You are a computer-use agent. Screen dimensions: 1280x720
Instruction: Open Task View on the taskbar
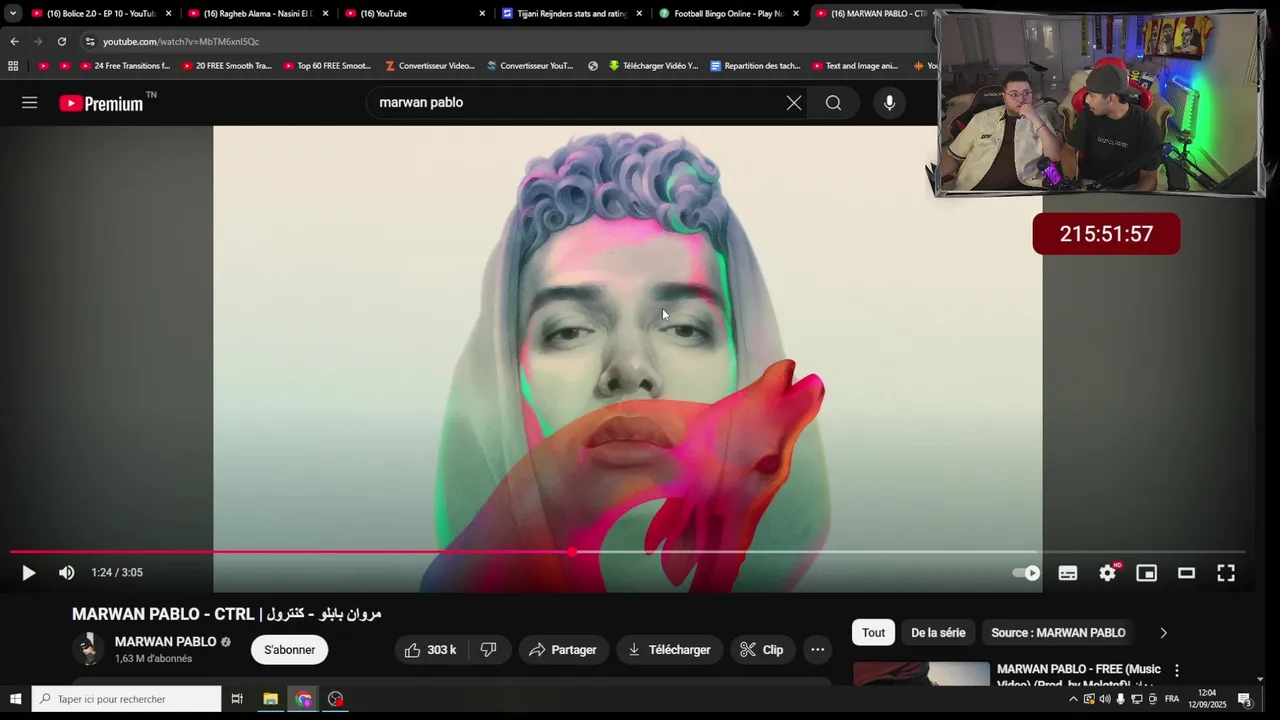point(237,699)
